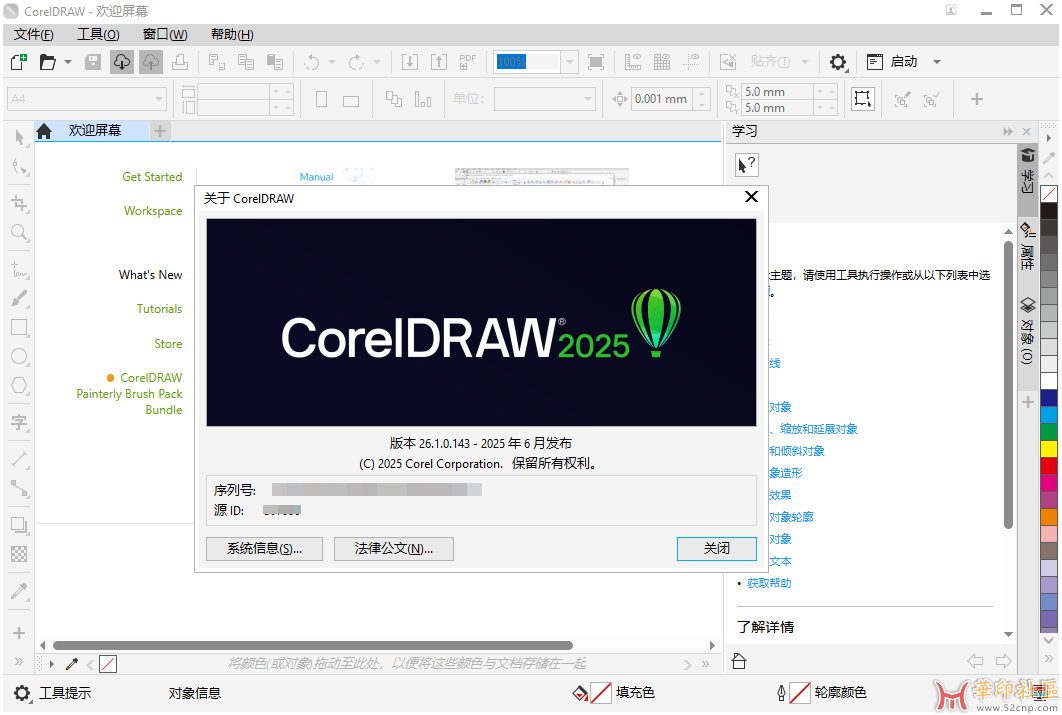This screenshot has height=715, width=1062.
Task: Click the 系统信息 button
Action: (264, 548)
